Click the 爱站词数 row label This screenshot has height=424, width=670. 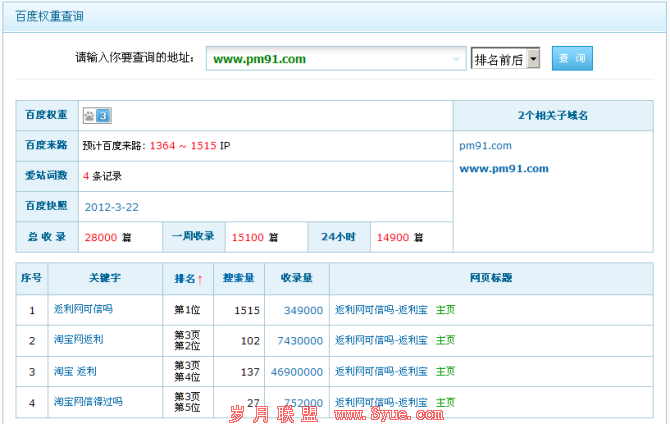click(x=47, y=176)
